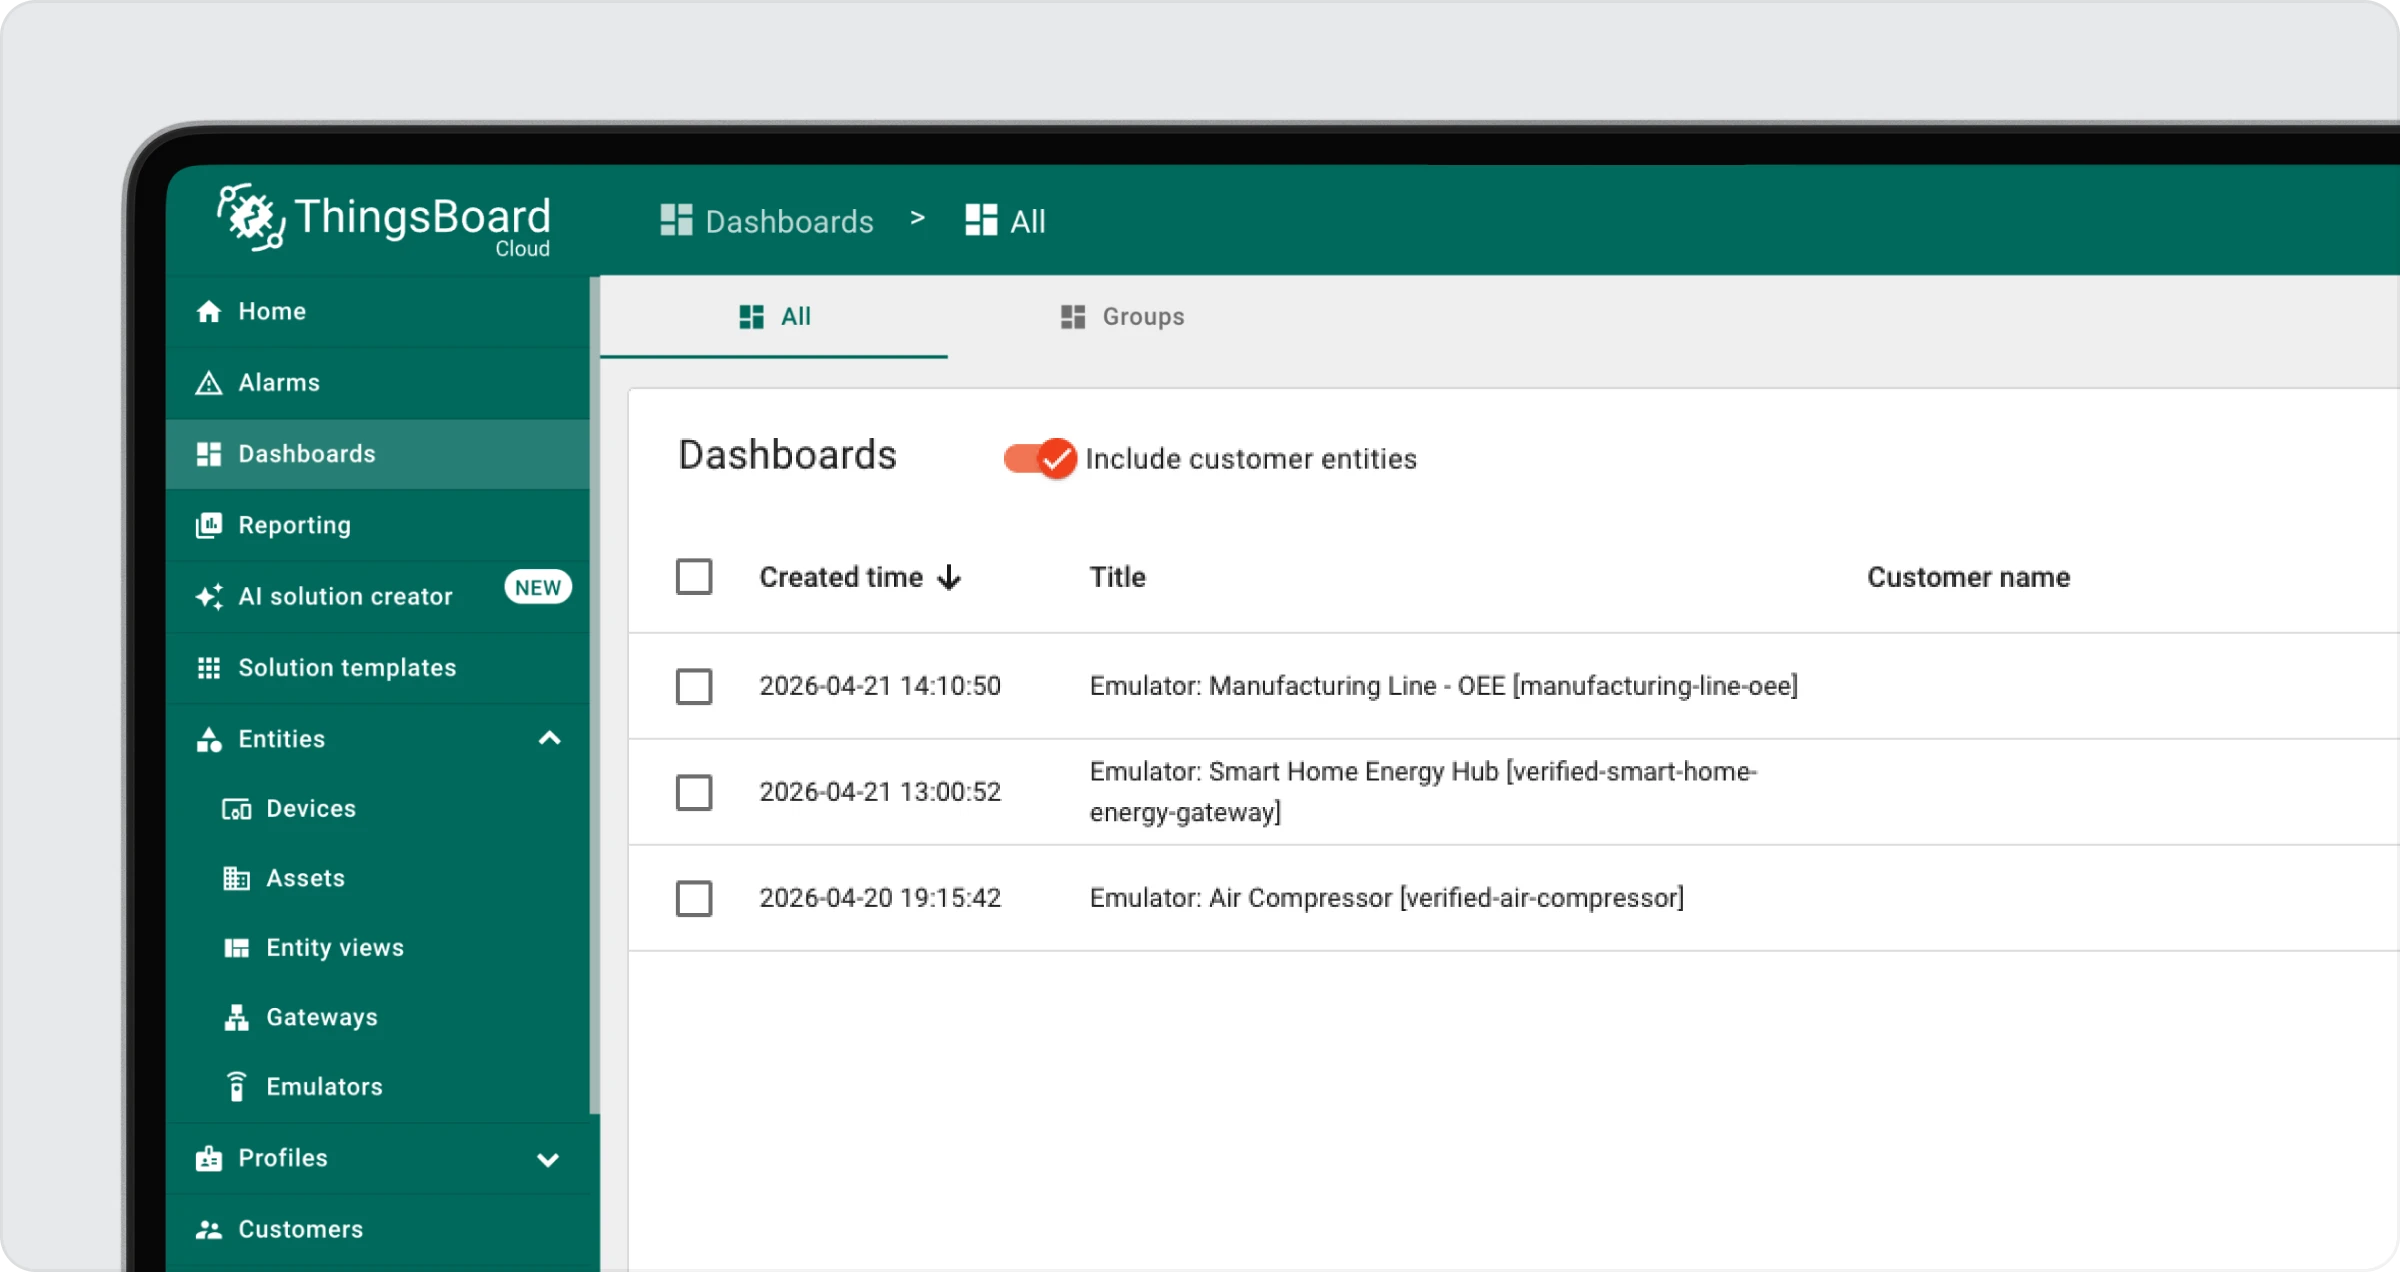The image size is (2400, 1272).
Task: Check the select-all header checkbox
Action: pos(694,577)
